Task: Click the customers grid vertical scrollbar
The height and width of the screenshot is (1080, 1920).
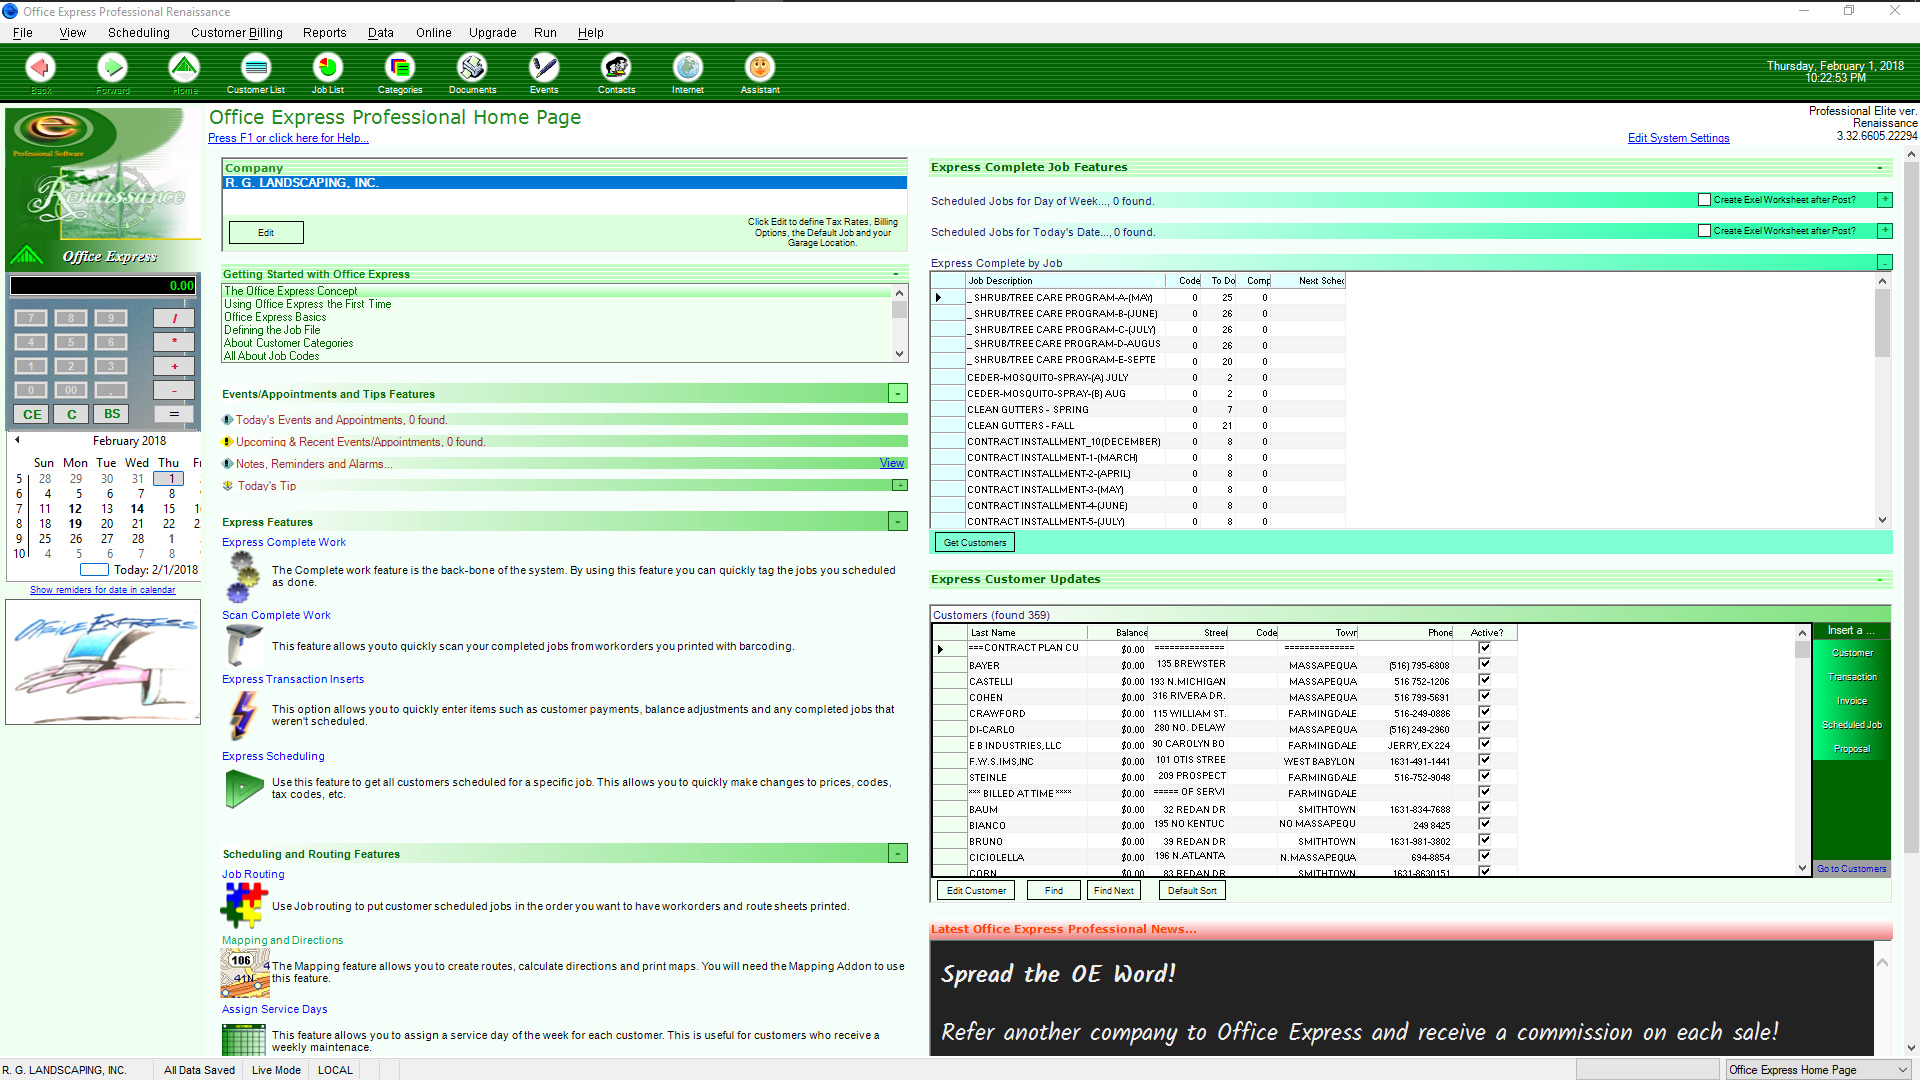Action: click(x=1802, y=750)
